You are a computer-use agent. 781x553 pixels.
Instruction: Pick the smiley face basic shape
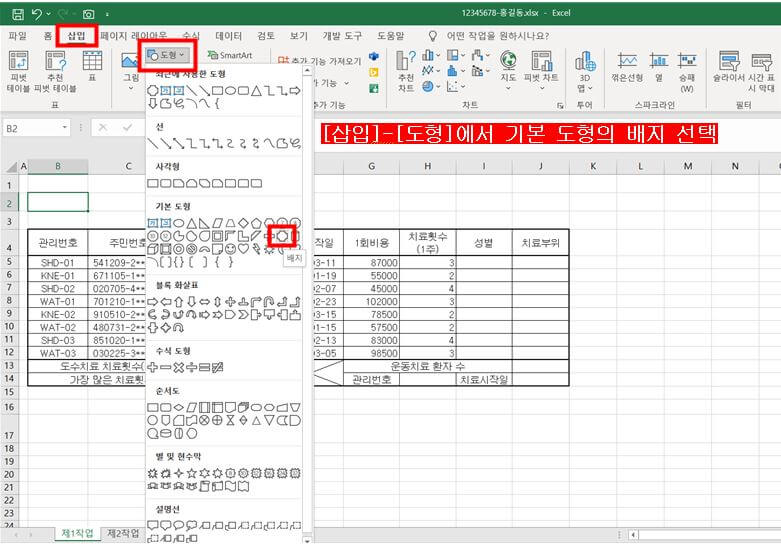(230, 249)
